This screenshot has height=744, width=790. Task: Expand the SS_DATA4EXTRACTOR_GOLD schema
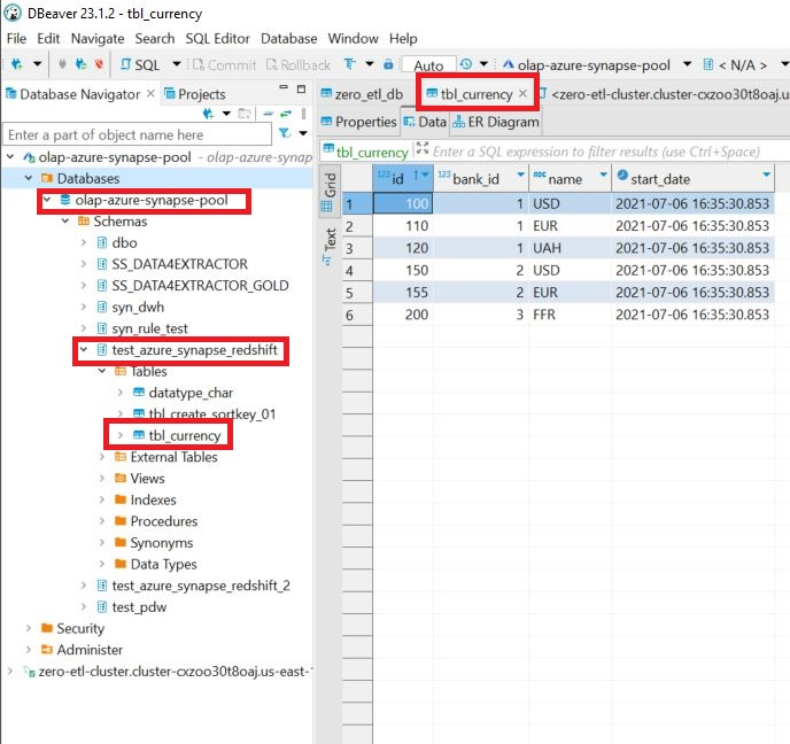[x=84, y=286]
